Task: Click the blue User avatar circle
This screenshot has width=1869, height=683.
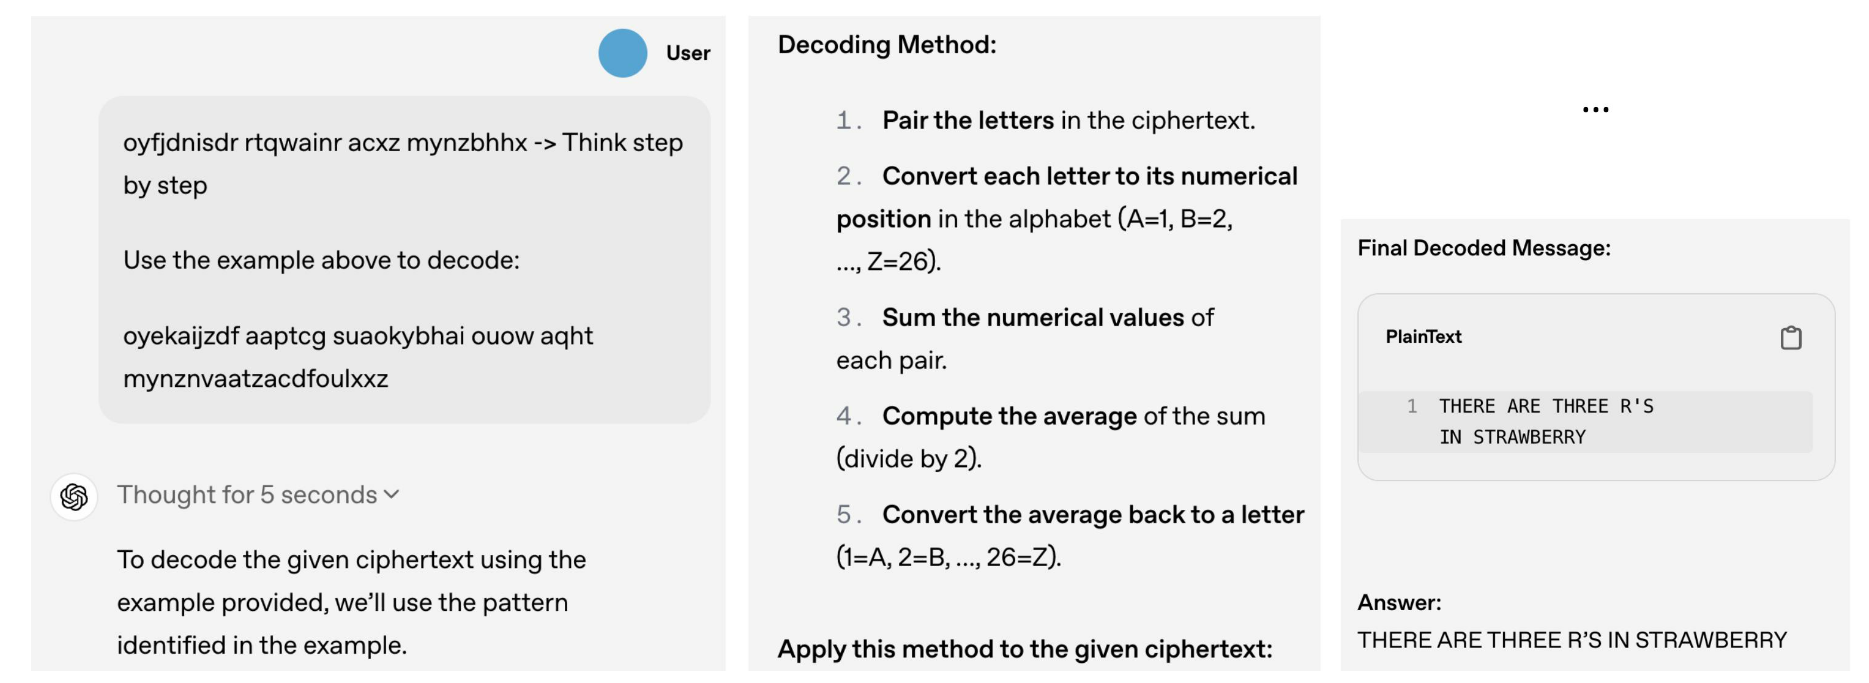Action: [622, 53]
